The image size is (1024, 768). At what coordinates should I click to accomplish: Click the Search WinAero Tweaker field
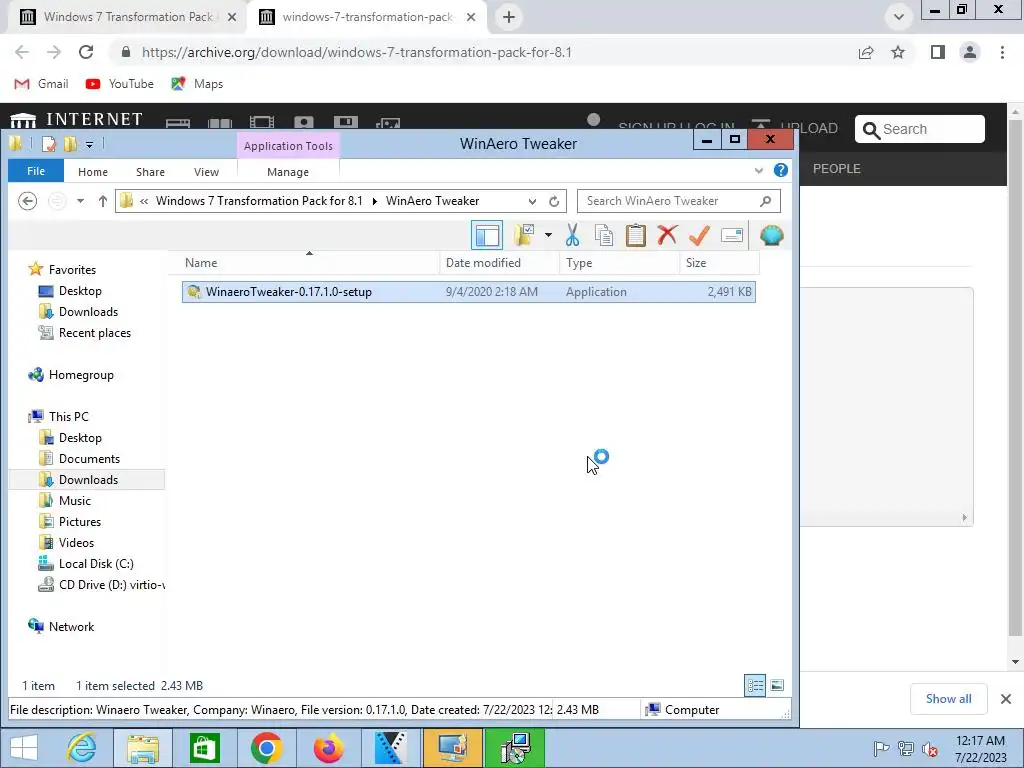[678, 201]
